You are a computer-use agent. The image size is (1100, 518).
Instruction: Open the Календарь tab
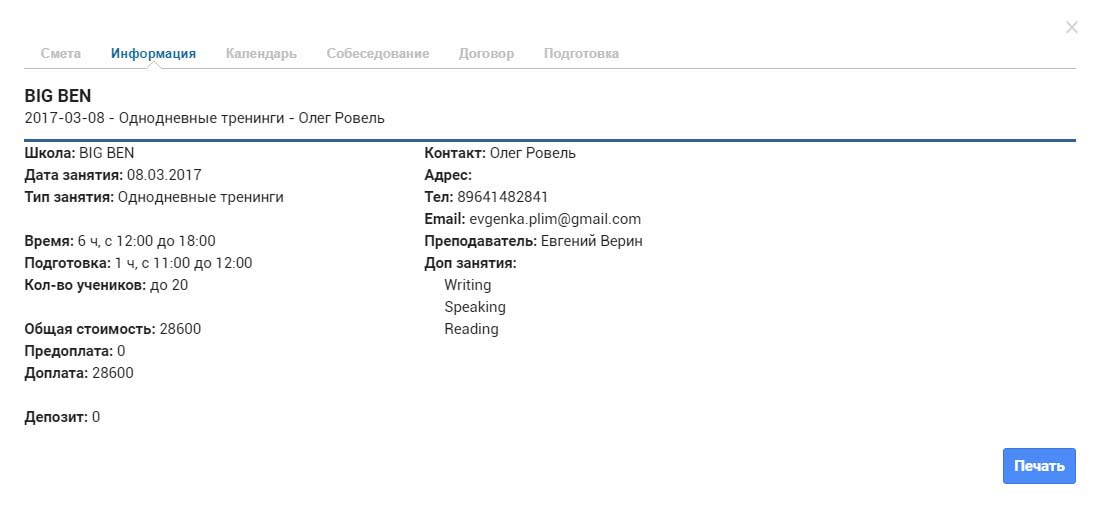(x=261, y=53)
